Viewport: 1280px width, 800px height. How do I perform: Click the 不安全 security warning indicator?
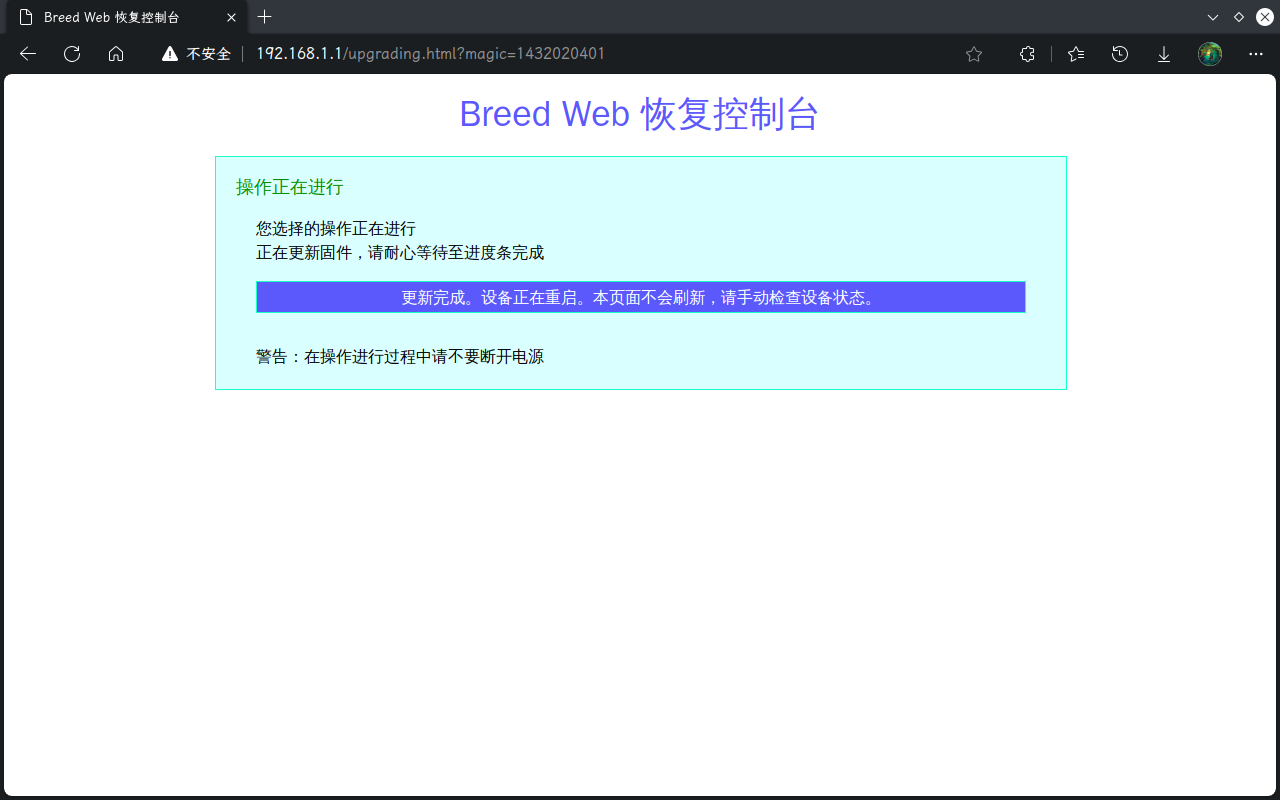pyautogui.click(x=197, y=54)
